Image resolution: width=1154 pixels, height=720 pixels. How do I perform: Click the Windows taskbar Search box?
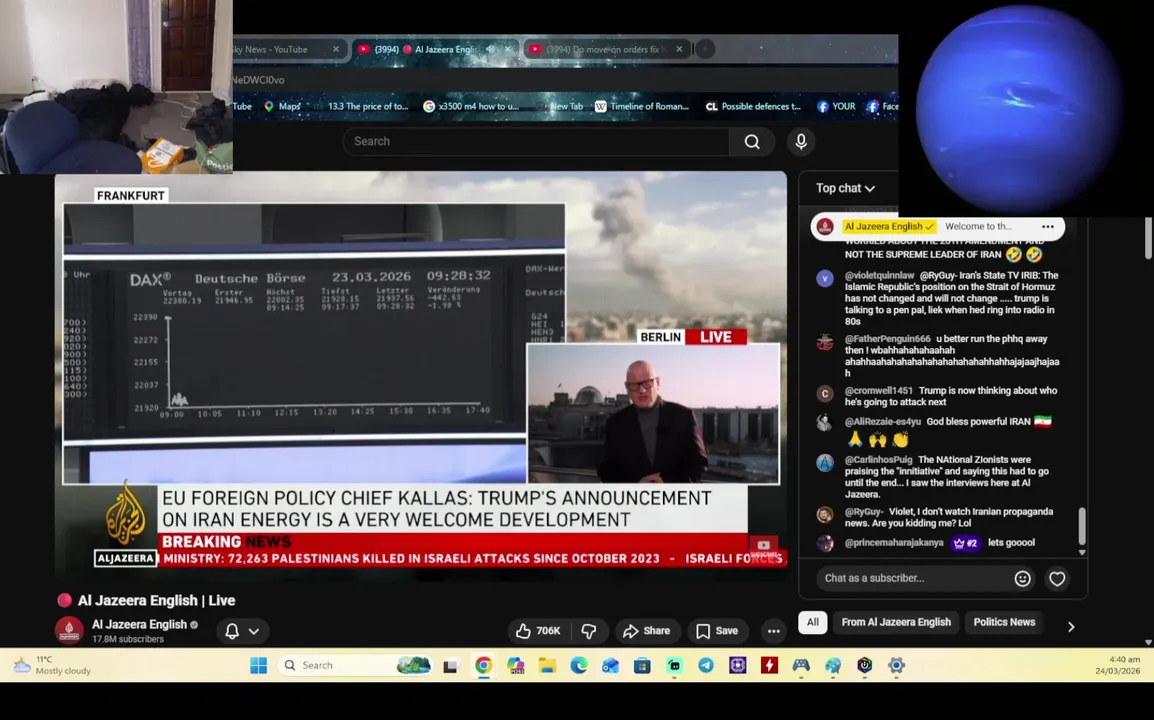click(x=355, y=666)
